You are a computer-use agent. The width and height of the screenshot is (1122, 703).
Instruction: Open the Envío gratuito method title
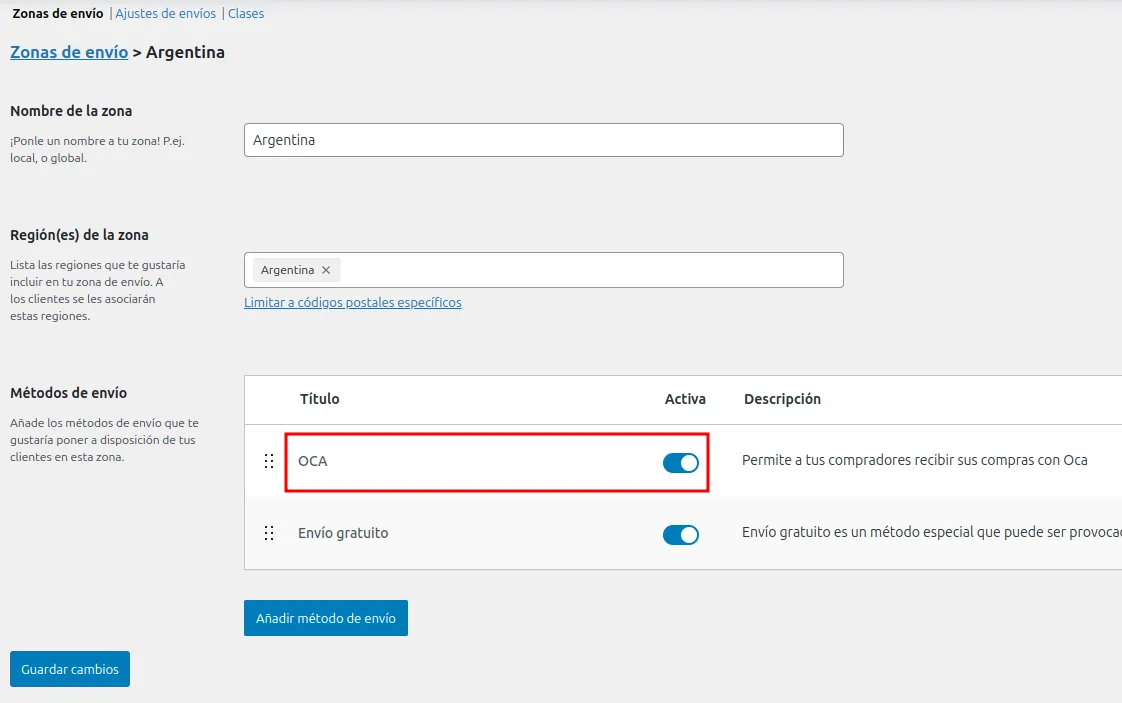[x=343, y=533]
